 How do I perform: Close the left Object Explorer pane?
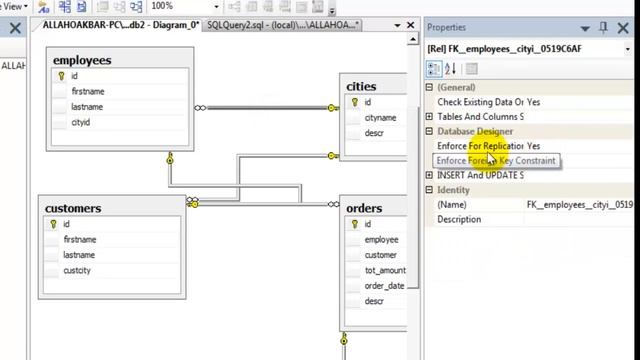coord(15,28)
